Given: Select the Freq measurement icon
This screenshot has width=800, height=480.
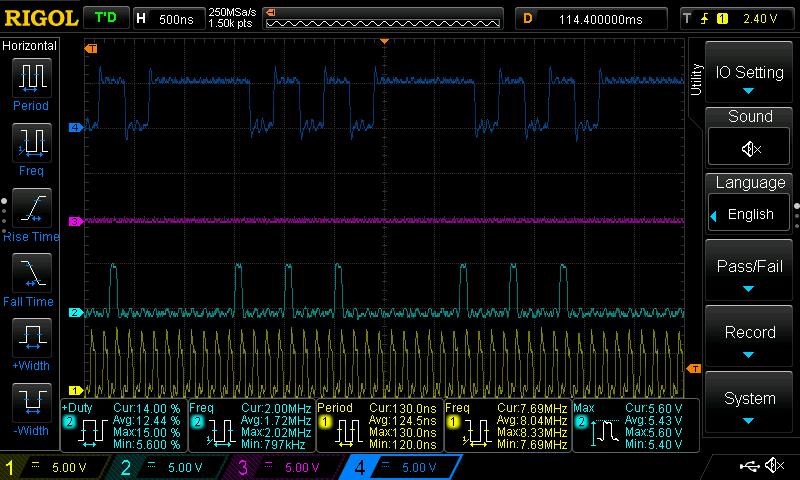Looking at the screenshot, I should click(32, 142).
